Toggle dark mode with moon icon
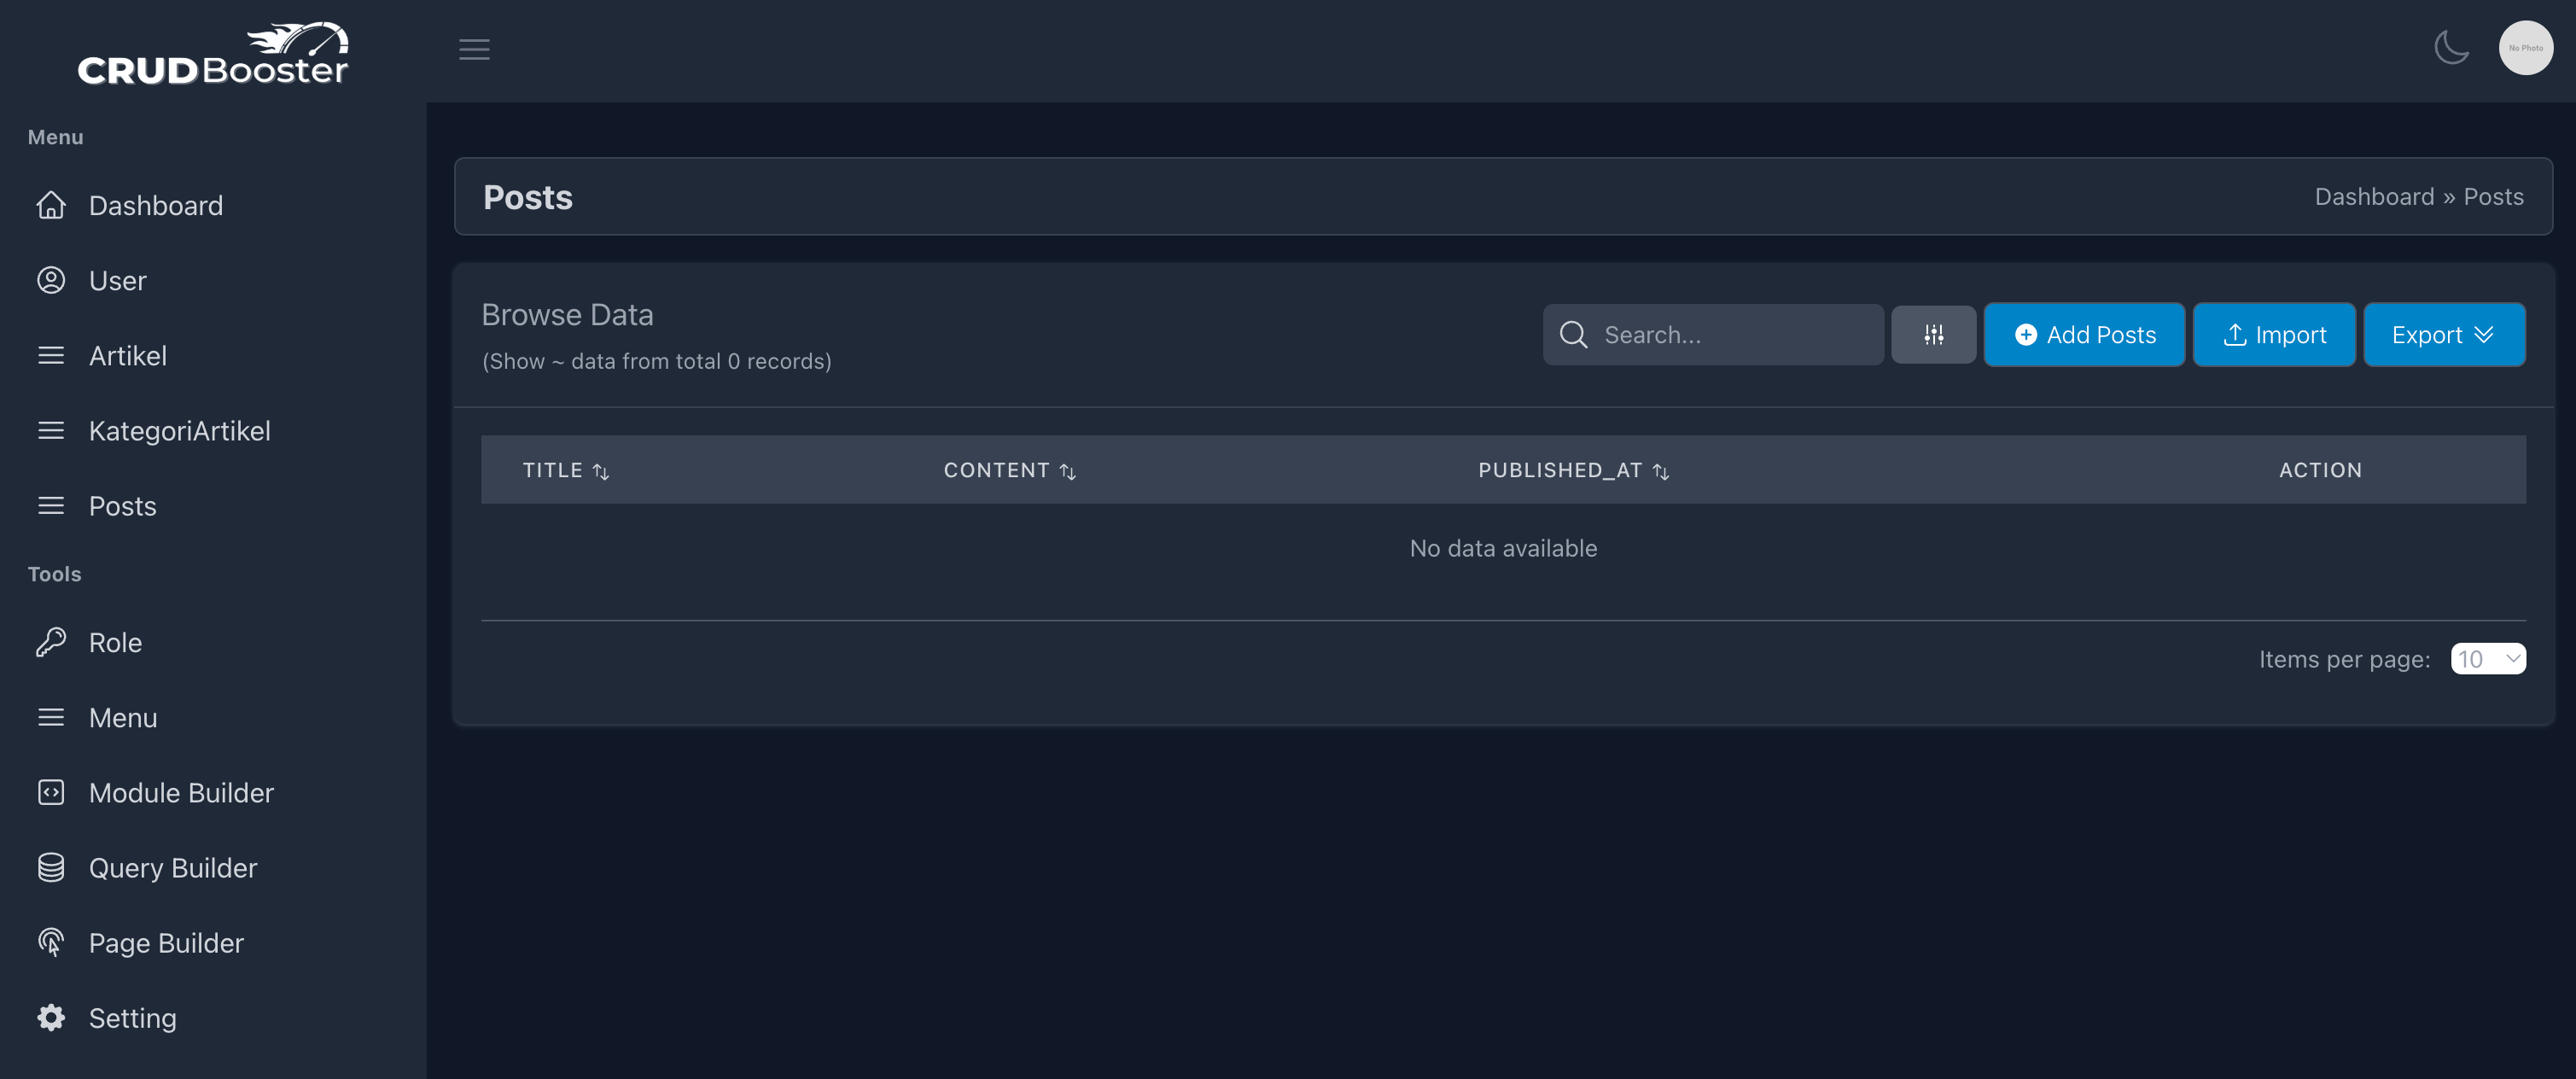Screen dimensions: 2576x1079 [2451, 47]
